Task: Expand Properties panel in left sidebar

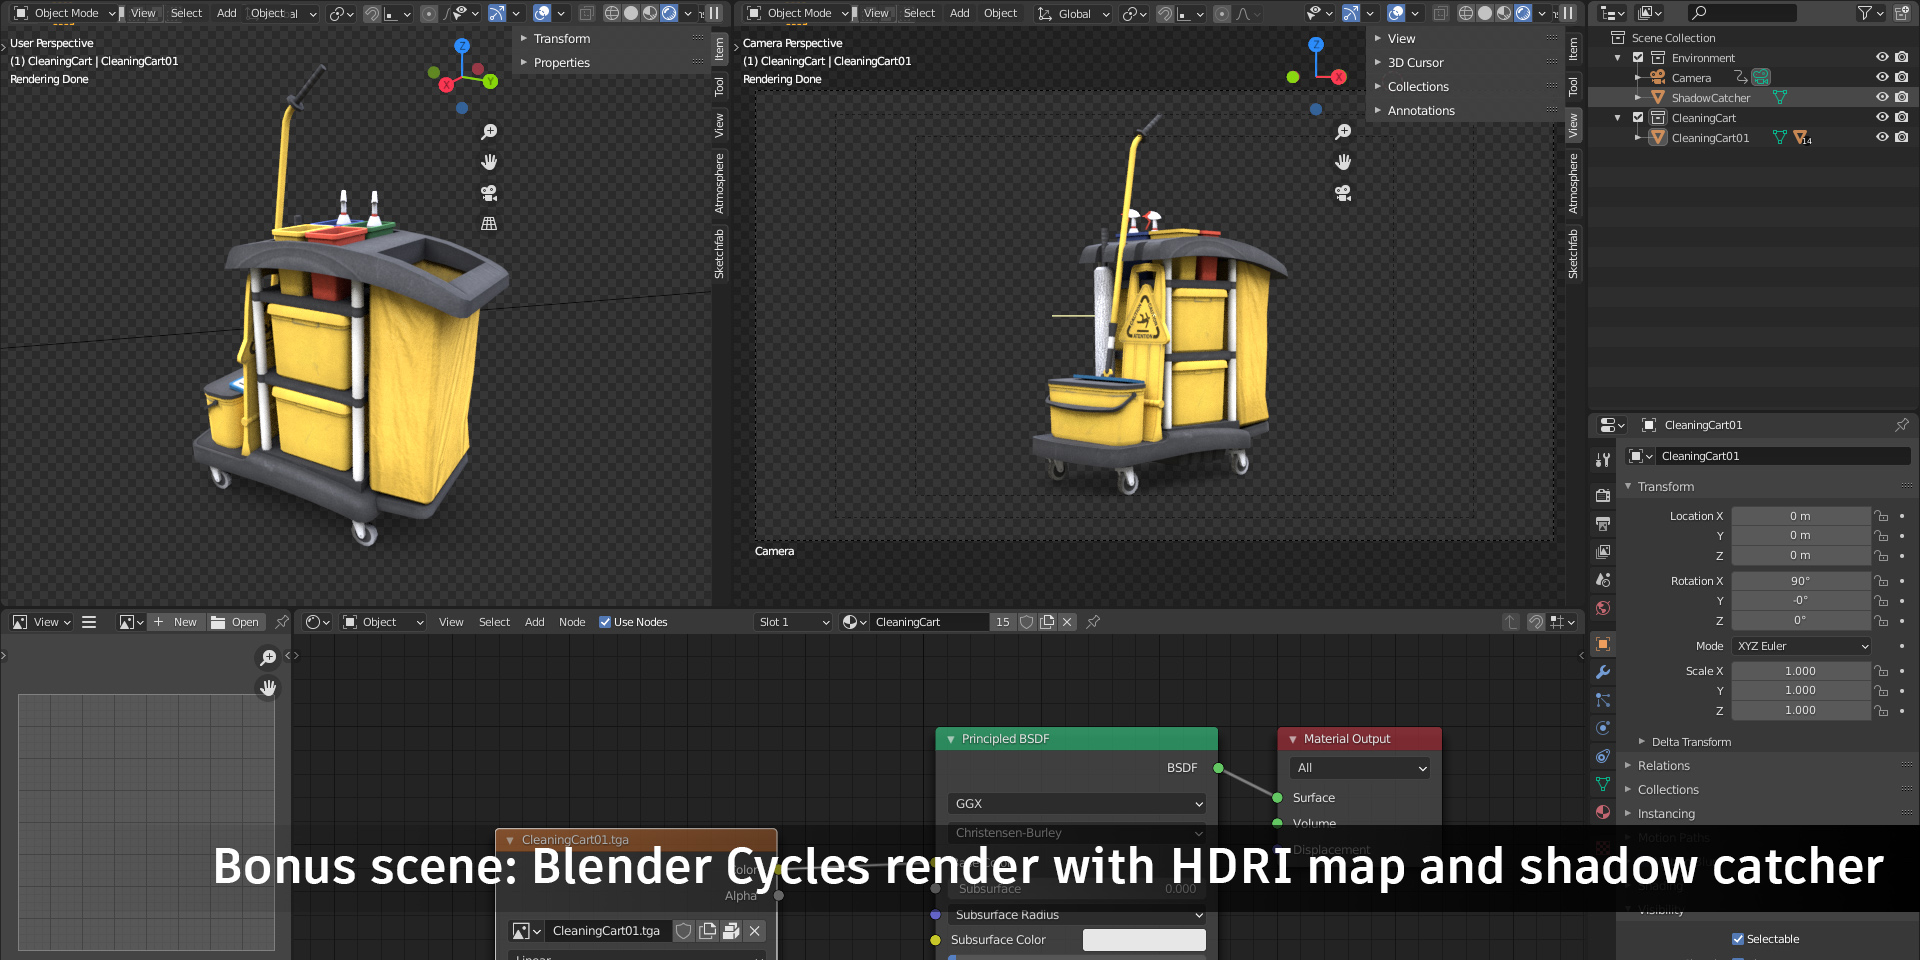Action: 561,62
